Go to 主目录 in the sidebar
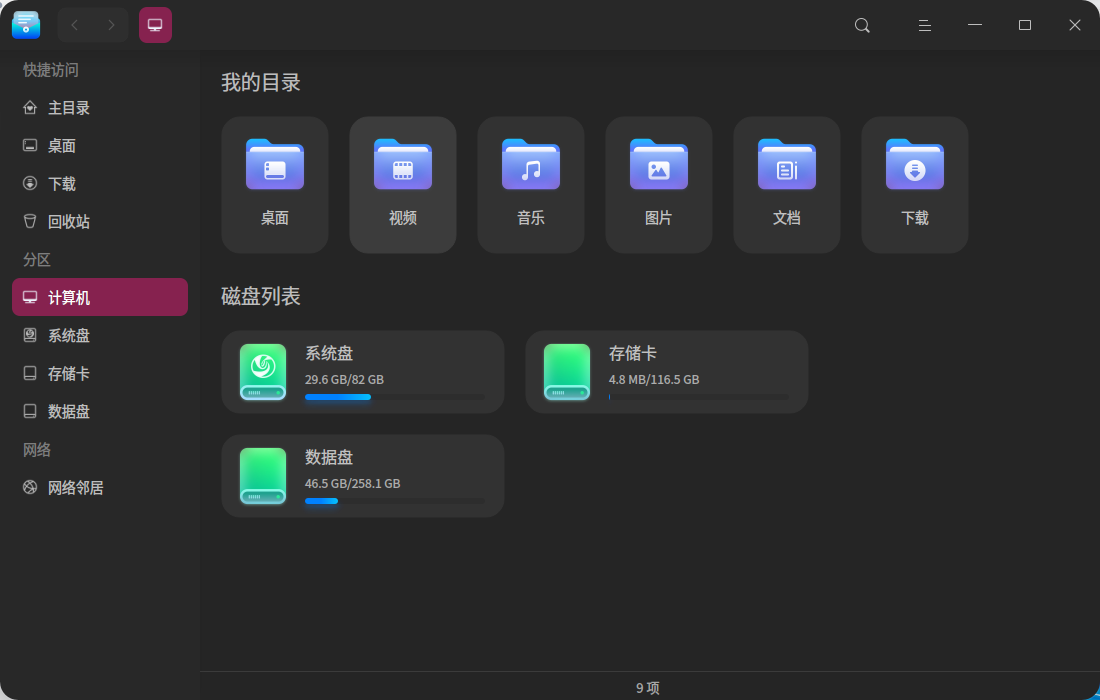 point(100,107)
